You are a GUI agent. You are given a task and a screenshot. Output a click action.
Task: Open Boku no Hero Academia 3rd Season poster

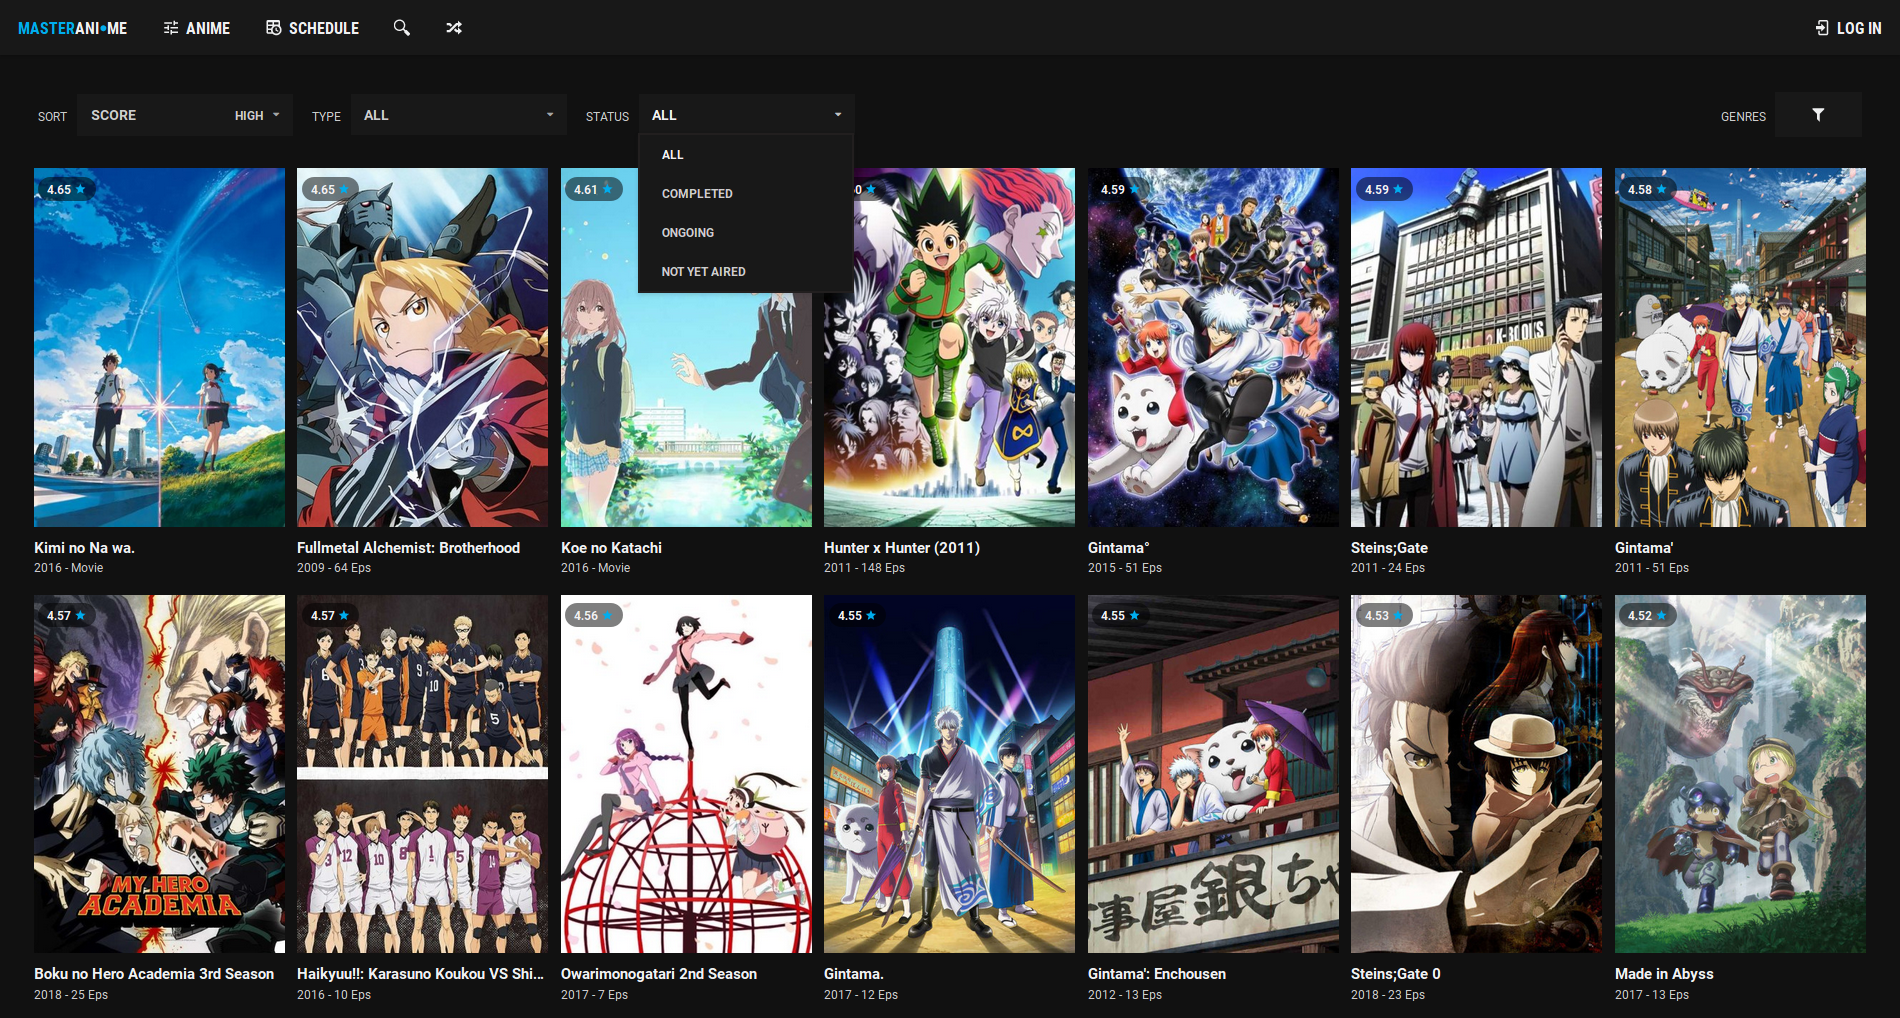159,774
